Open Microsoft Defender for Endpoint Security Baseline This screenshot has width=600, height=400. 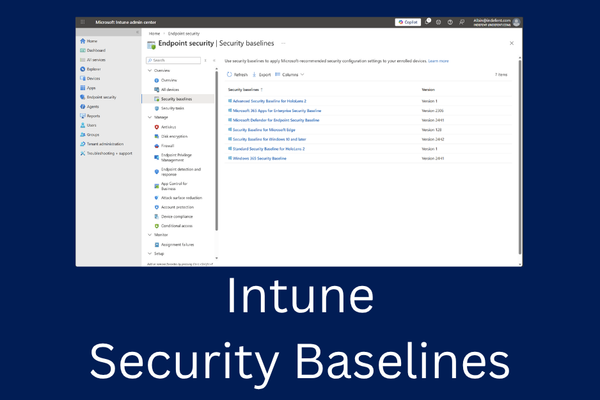[x=274, y=120]
